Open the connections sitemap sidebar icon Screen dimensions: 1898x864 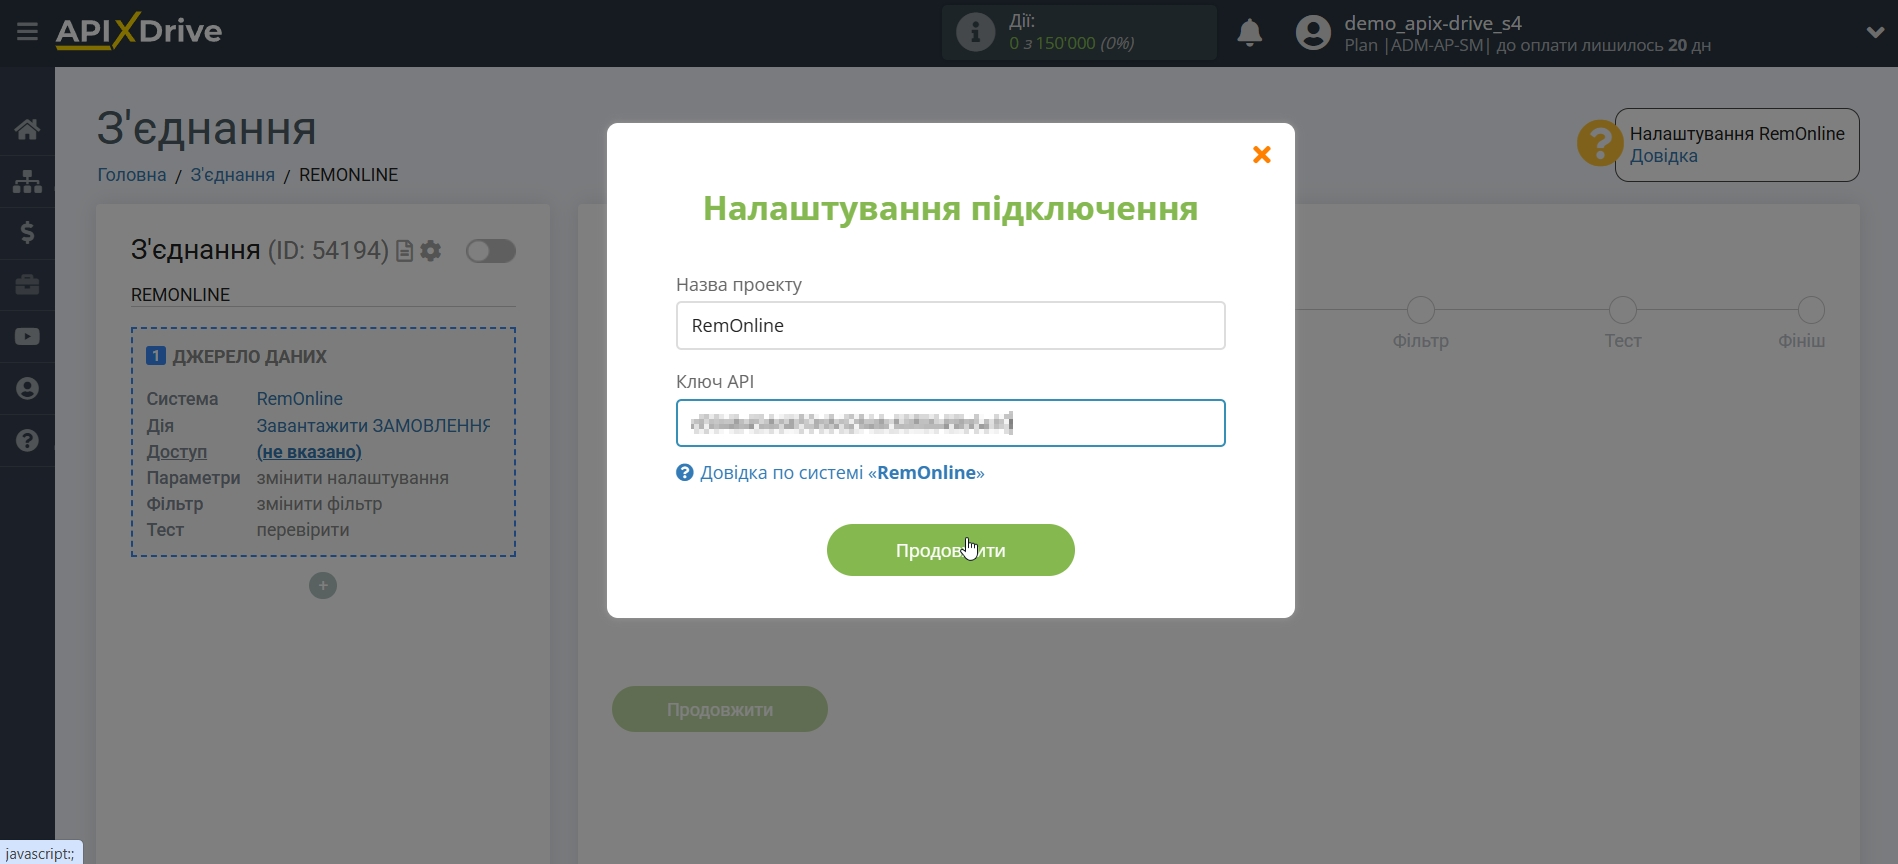(x=27, y=181)
